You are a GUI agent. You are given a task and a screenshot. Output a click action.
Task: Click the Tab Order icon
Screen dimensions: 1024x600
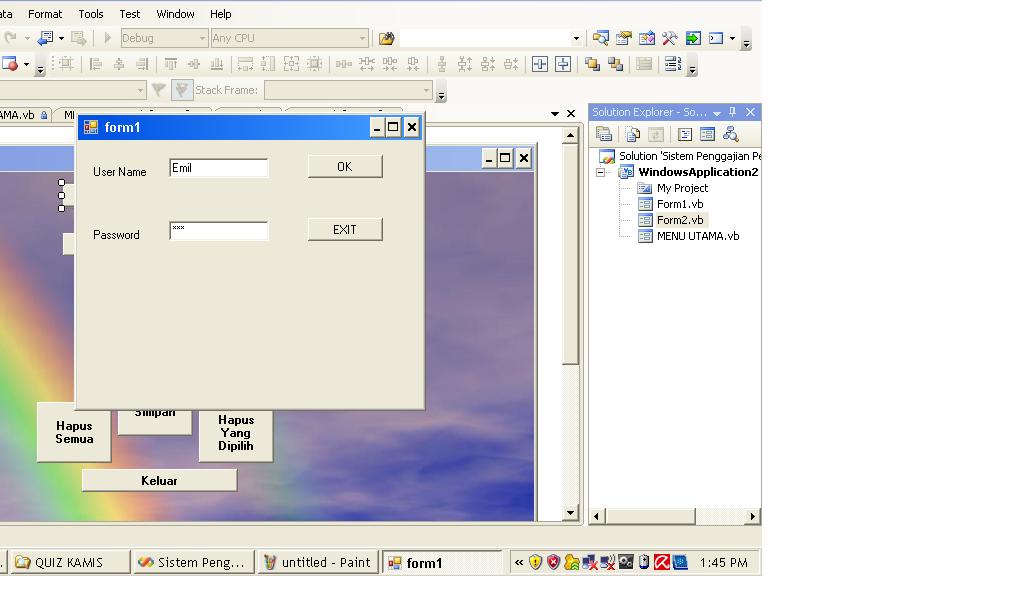pyautogui.click(x=673, y=64)
